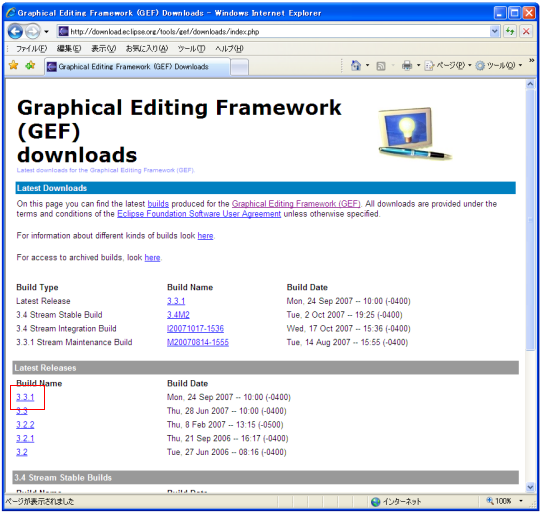
Task: Click the Home page icon
Action: tap(356, 65)
